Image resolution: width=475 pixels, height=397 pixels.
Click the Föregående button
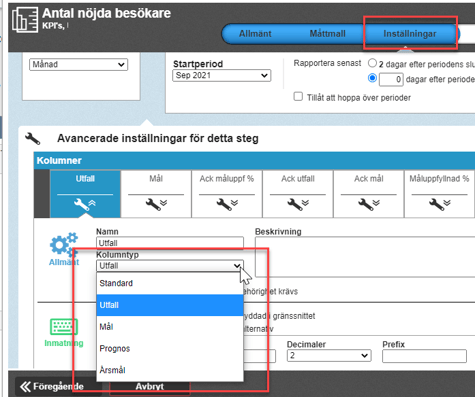[52, 387]
